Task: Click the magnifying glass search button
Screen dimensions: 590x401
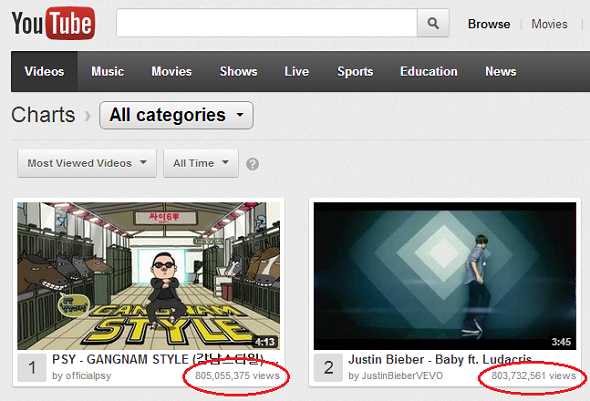Action: (433, 23)
